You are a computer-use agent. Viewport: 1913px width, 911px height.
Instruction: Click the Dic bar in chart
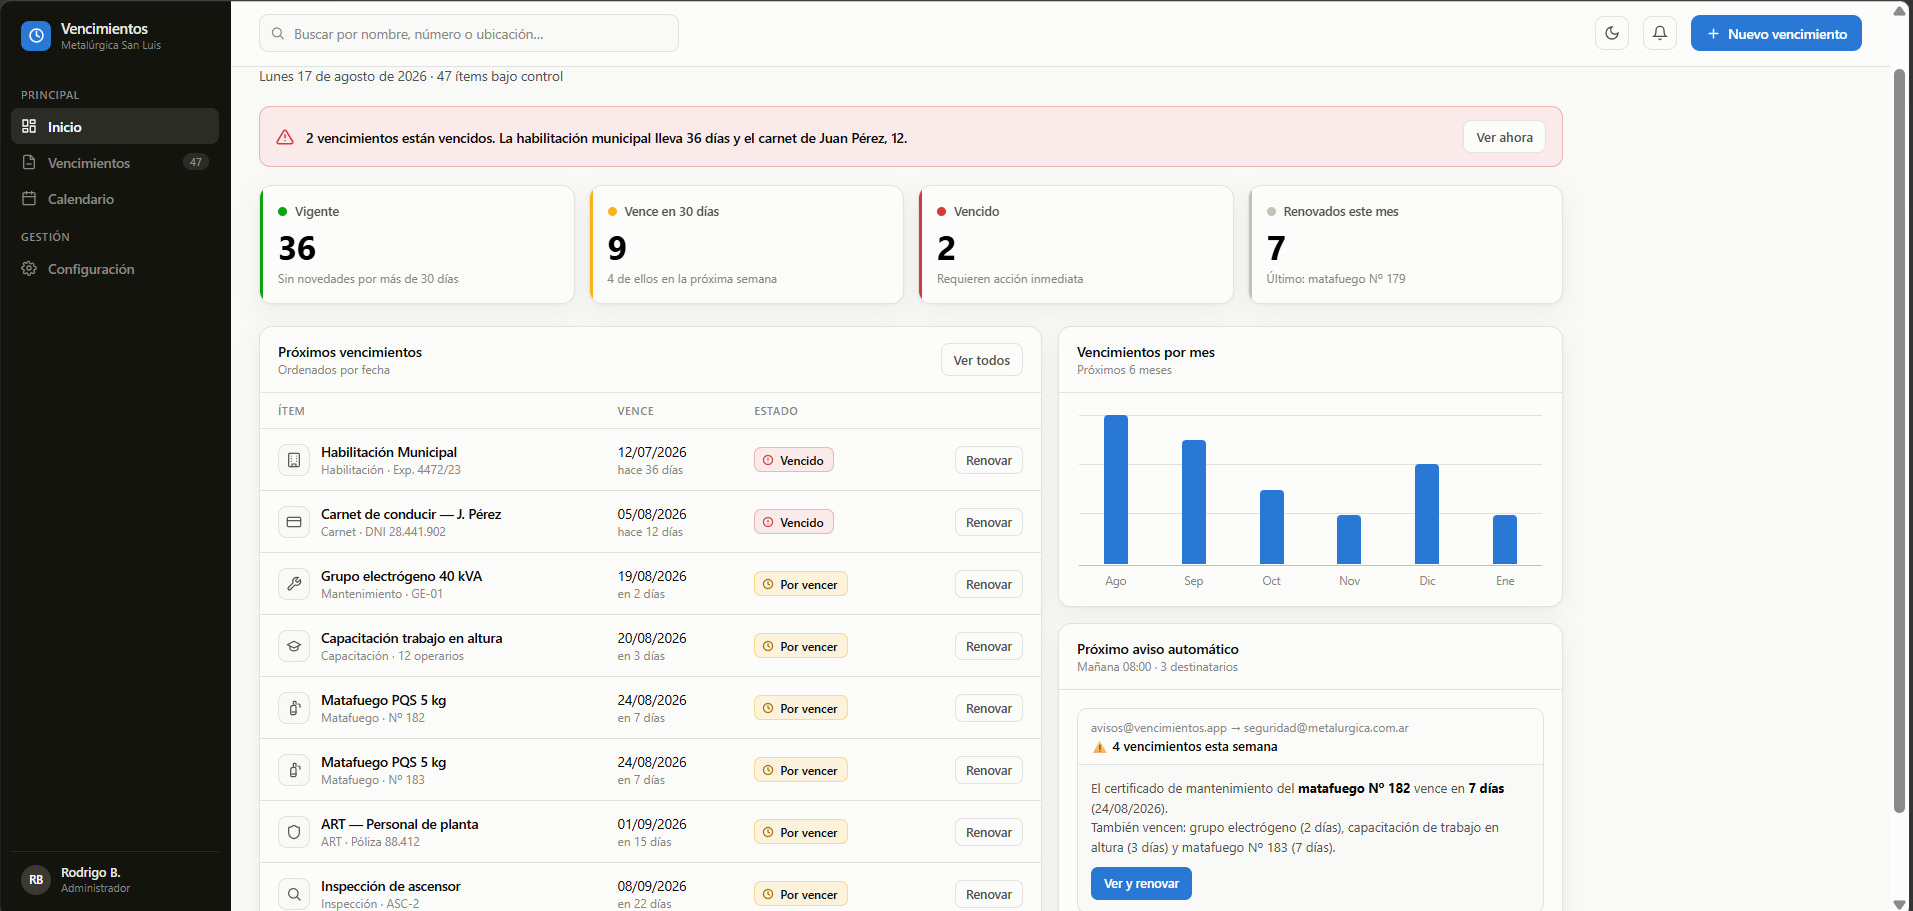pyautogui.click(x=1427, y=514)
